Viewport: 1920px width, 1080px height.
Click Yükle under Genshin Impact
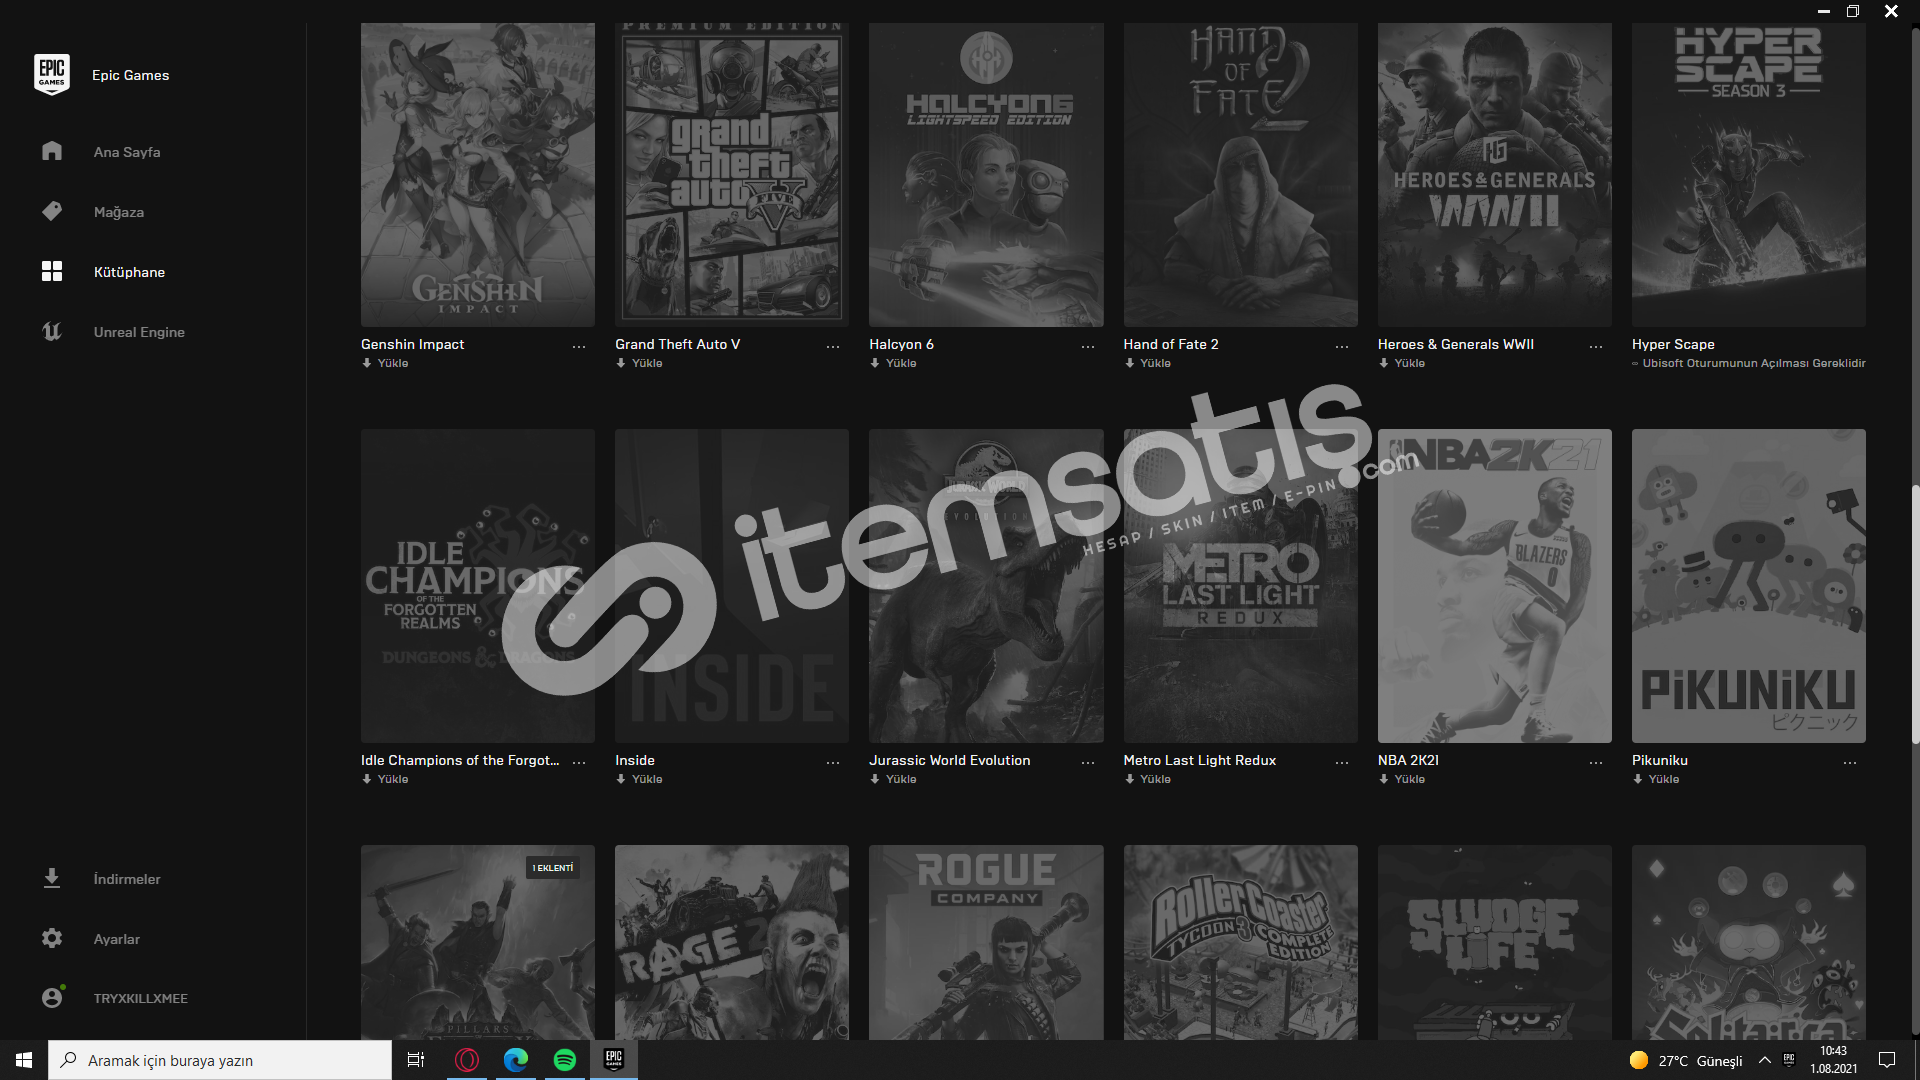[x=393, y=363]
